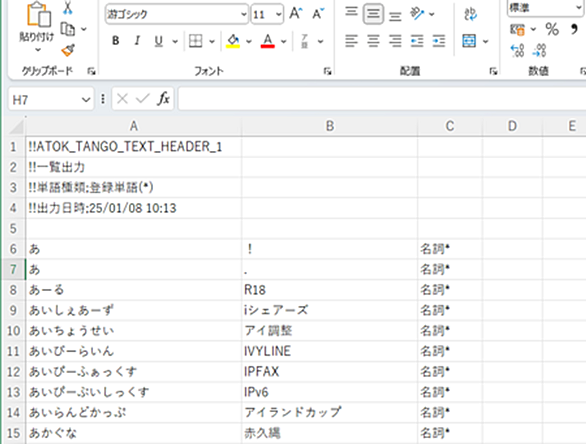Screen dimensions: 586x444
Task: Select the Format Painter brush
Action: click(68, 50)
